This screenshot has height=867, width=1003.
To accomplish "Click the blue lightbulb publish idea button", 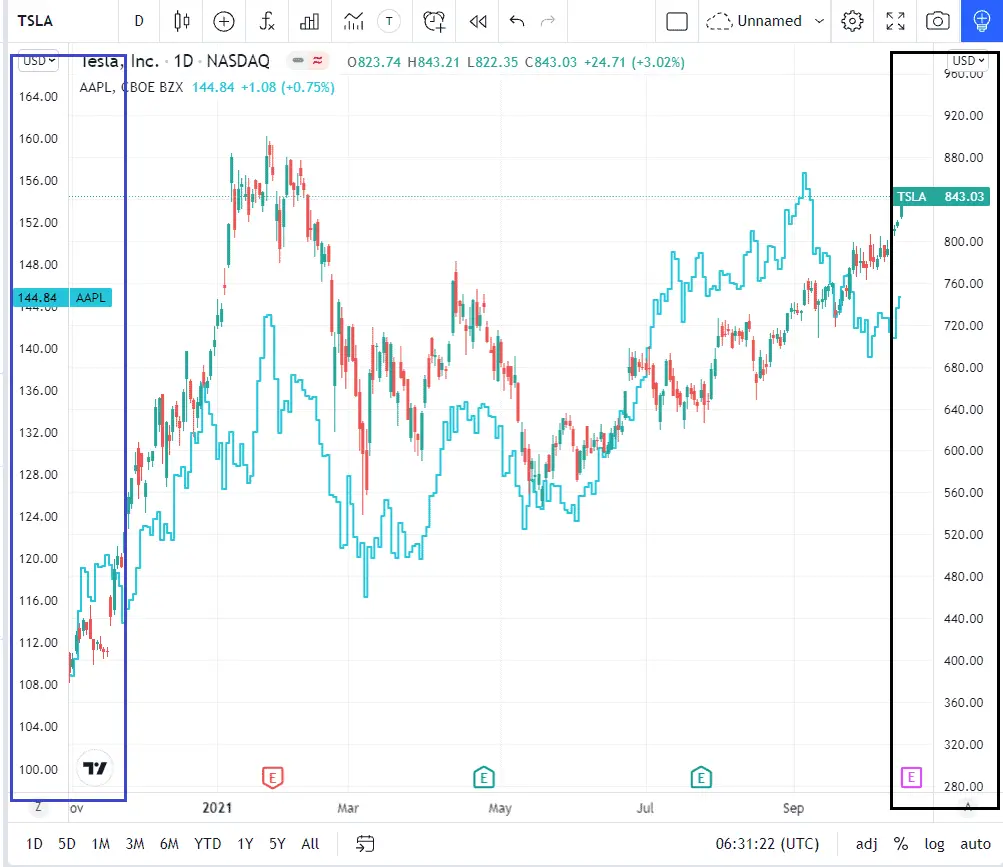I will [981, 21].
